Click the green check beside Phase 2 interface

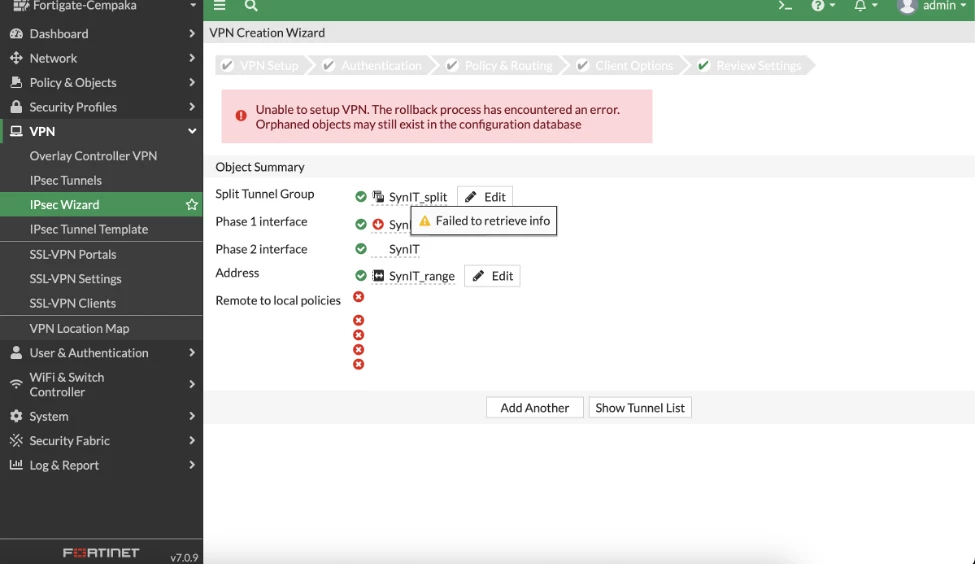(x=361, y=249)
